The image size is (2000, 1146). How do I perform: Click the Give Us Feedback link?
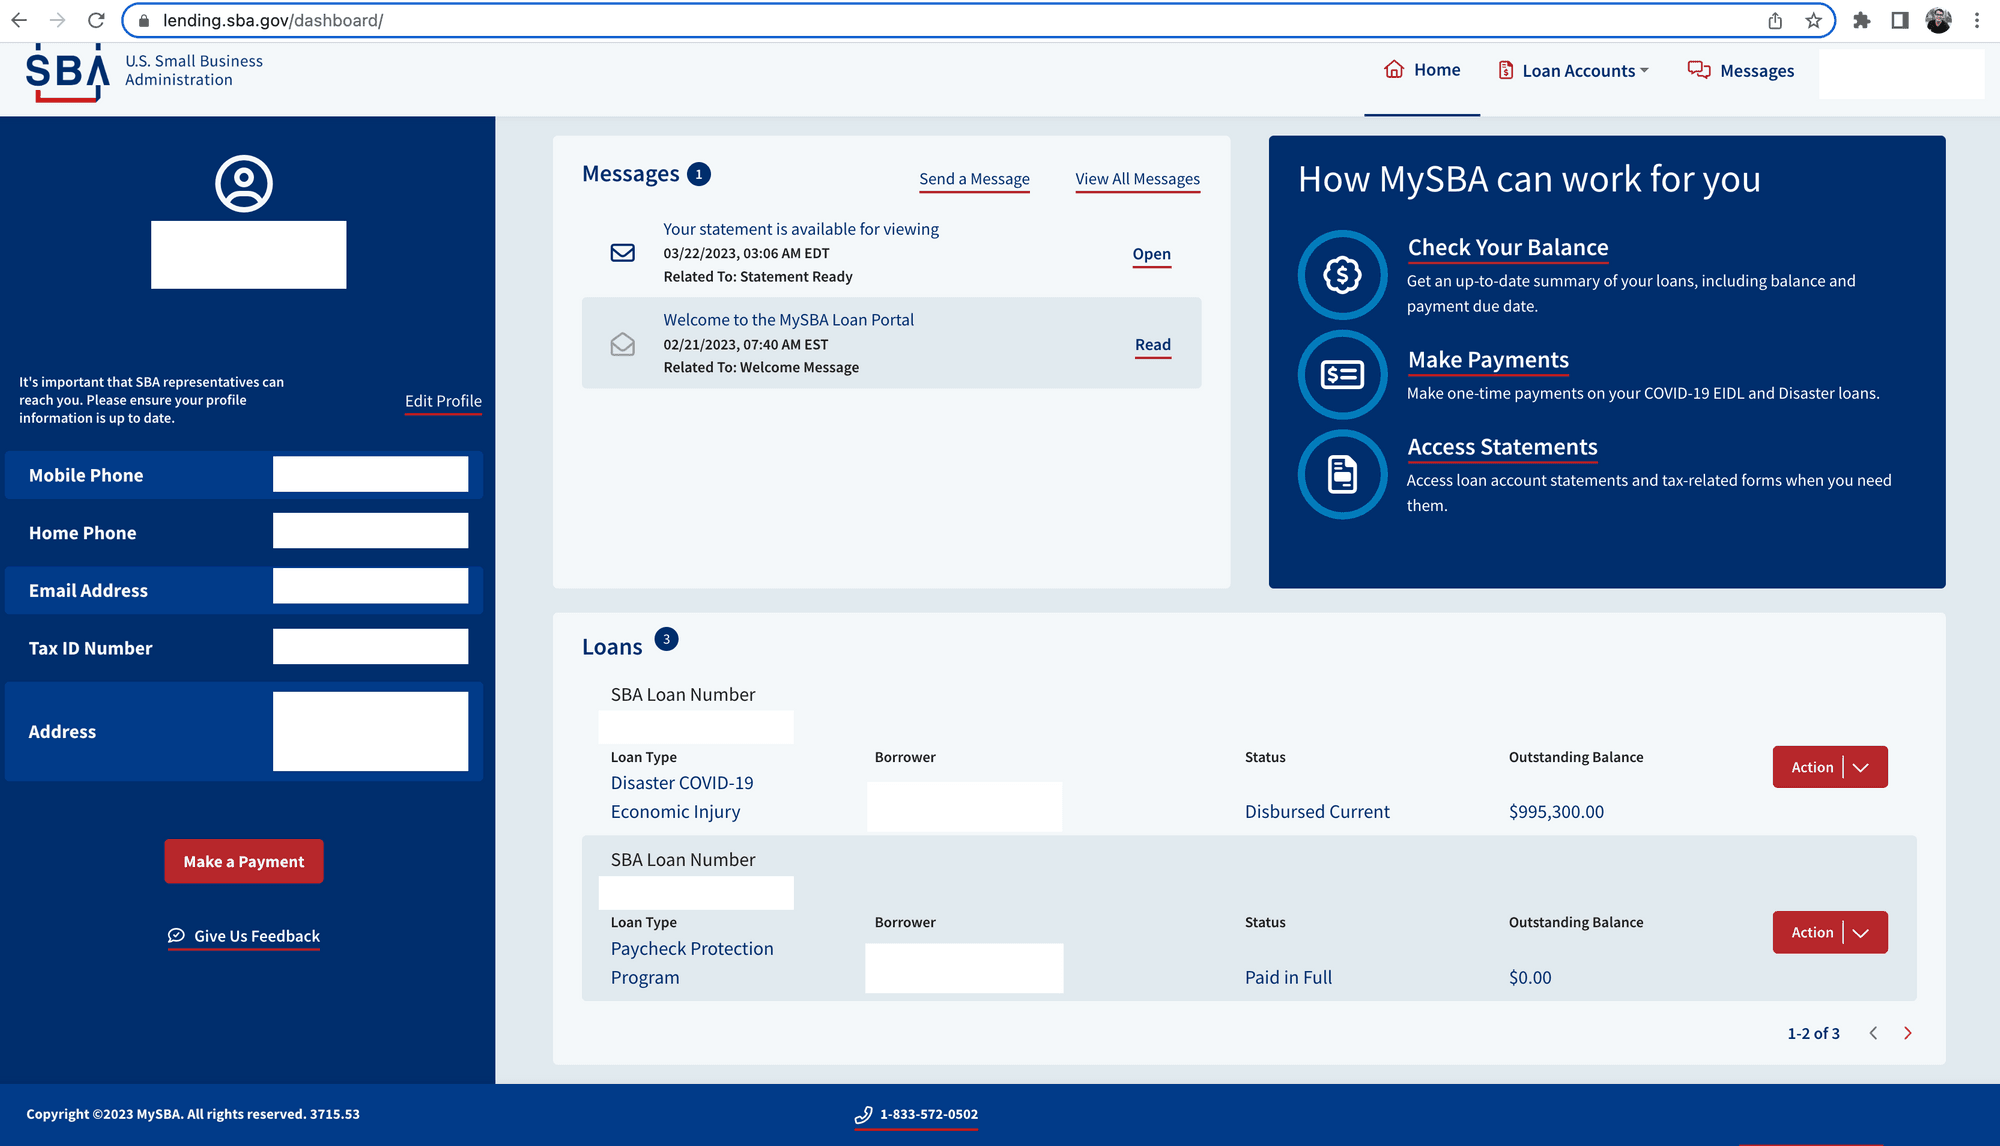tap(244, 936)
